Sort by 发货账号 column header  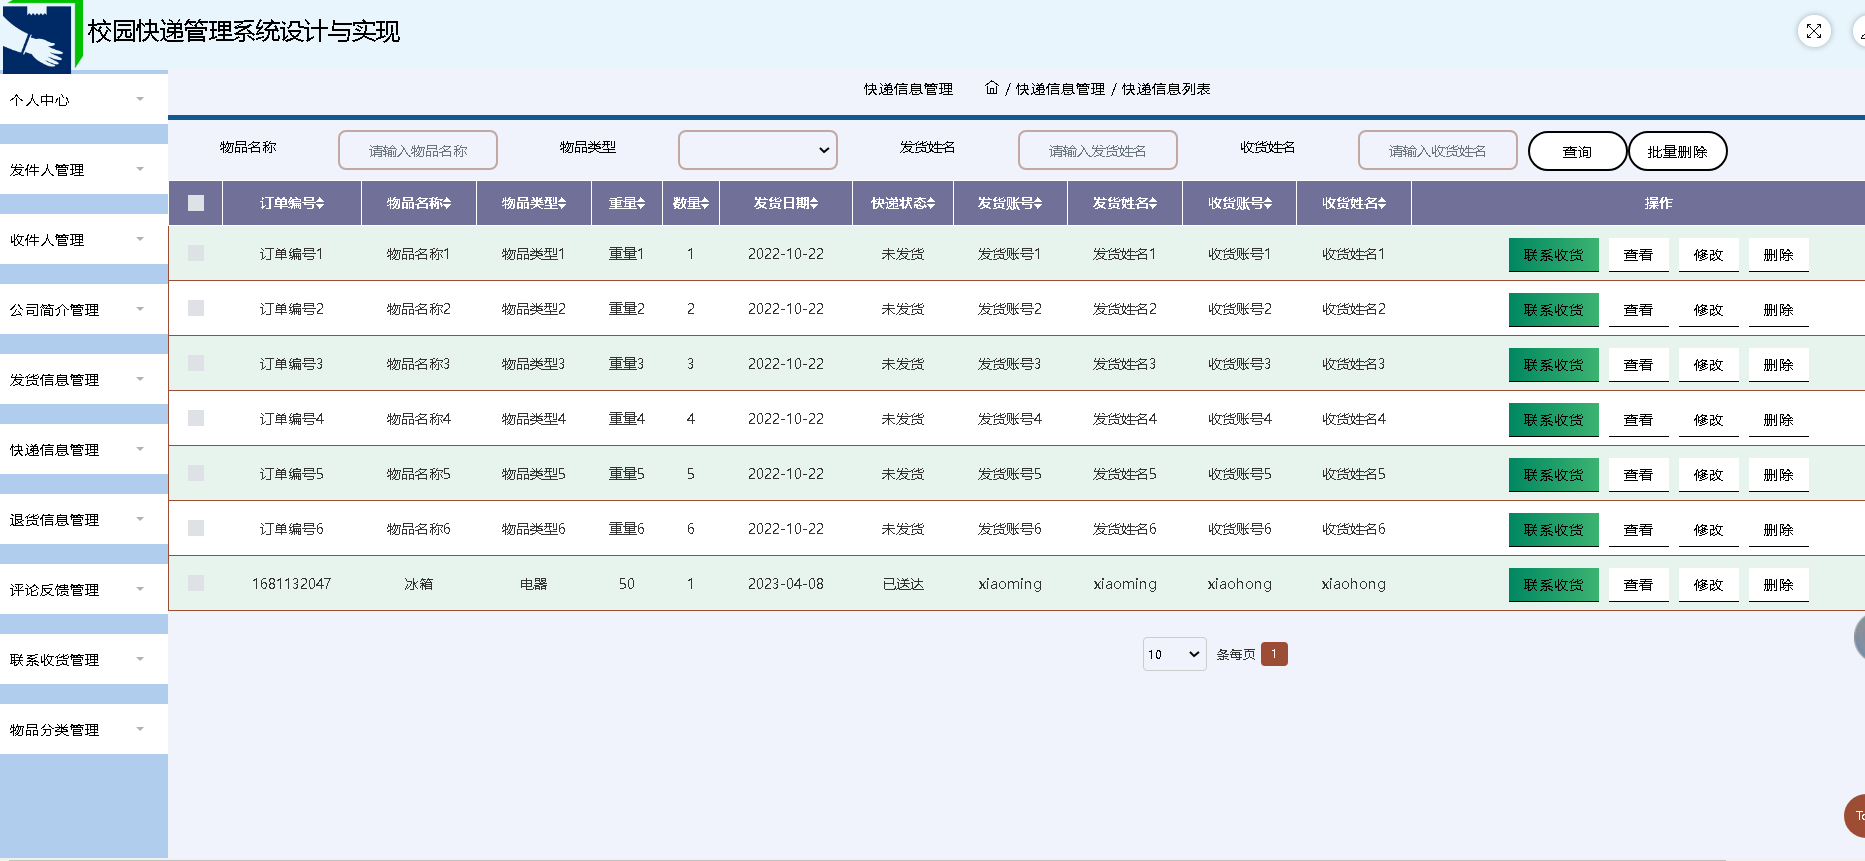(x=1010, y=203)
